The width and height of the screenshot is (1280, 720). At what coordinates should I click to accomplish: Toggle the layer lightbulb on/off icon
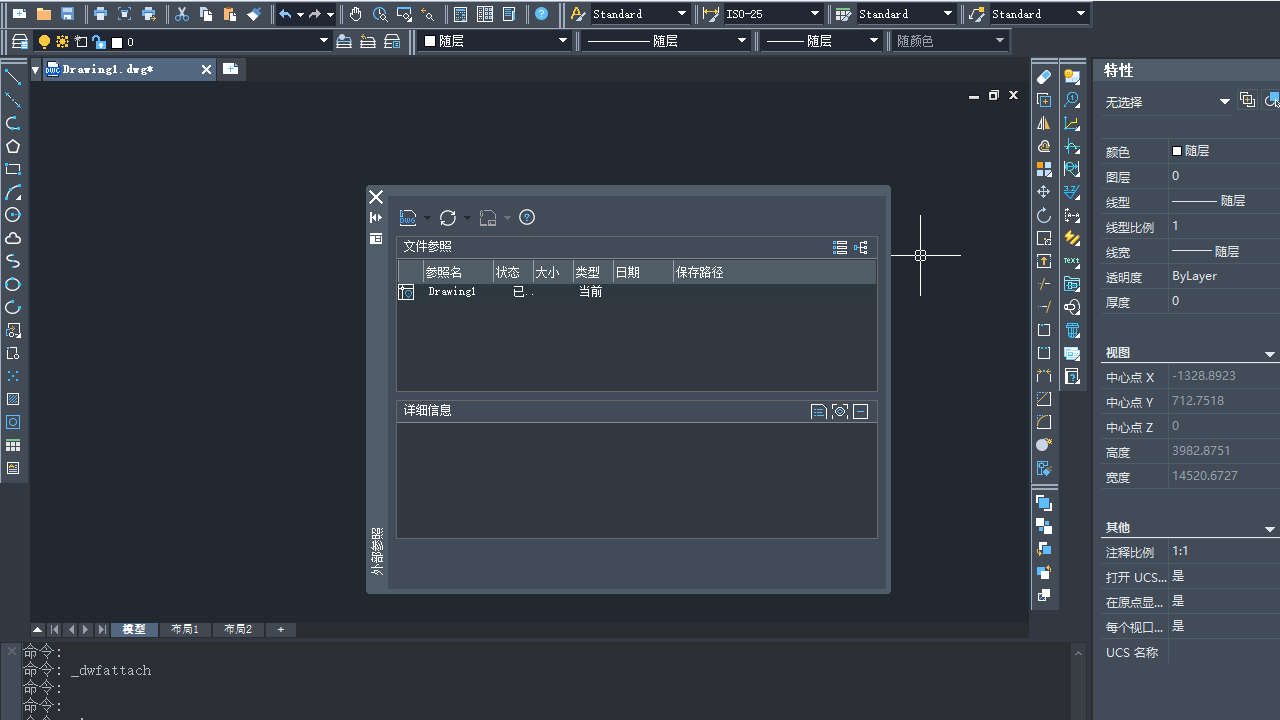[44, 42]
